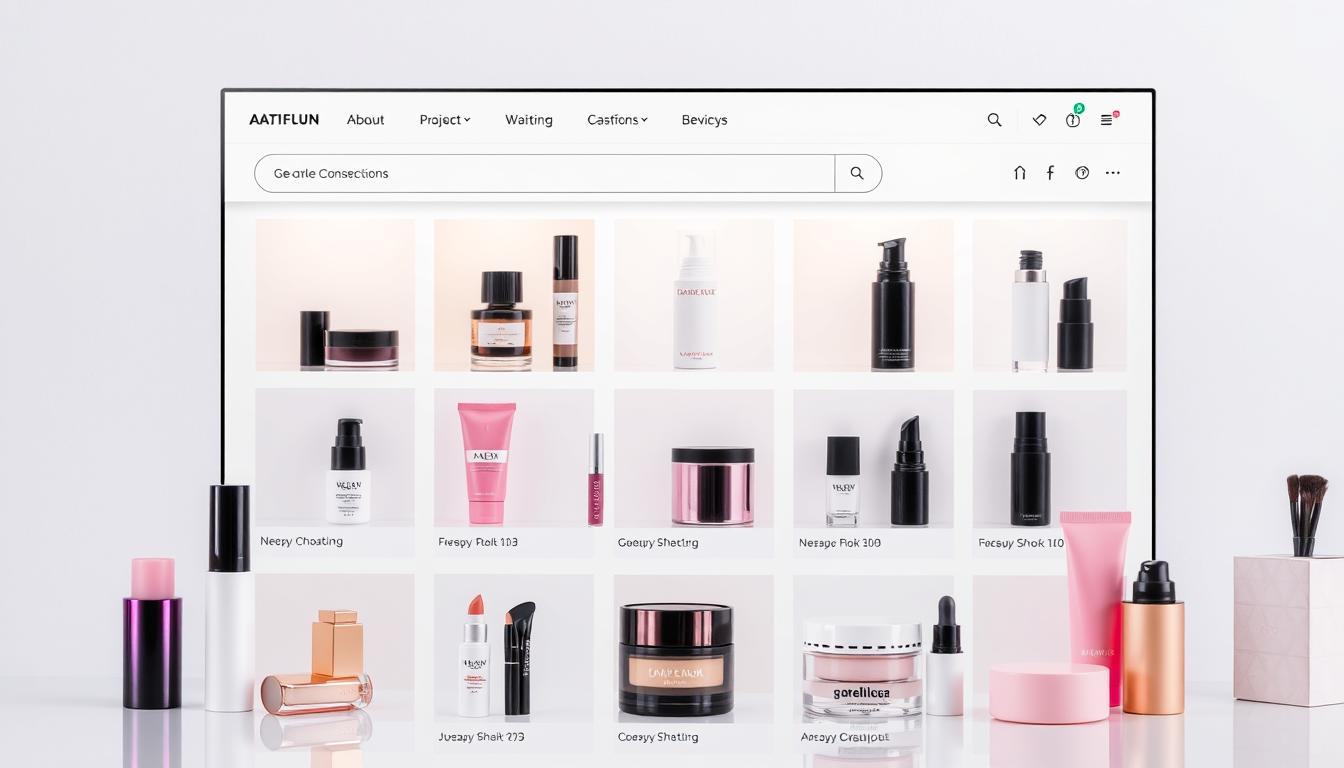Click the Aecyy Craupot label

(844, 737)
